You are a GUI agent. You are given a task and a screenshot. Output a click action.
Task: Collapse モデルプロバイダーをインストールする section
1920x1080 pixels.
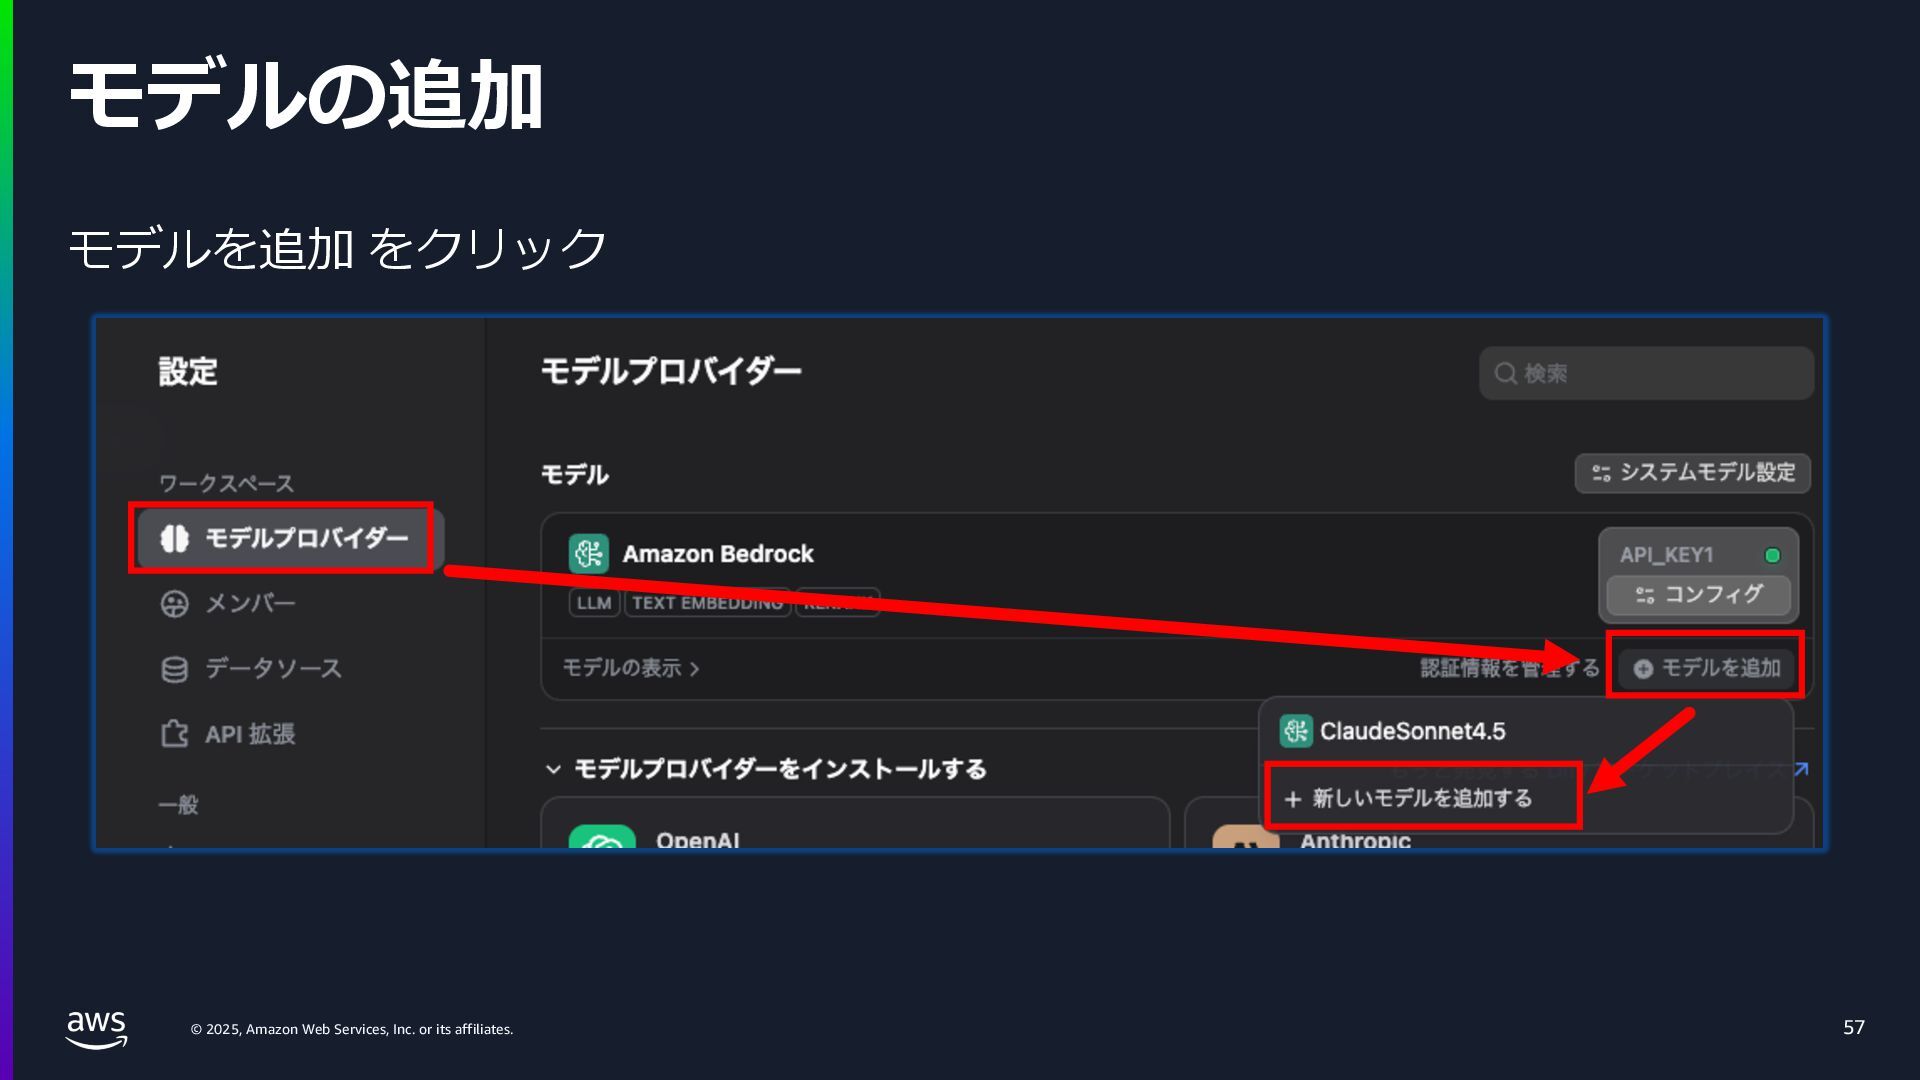click(x=553, y=769)
